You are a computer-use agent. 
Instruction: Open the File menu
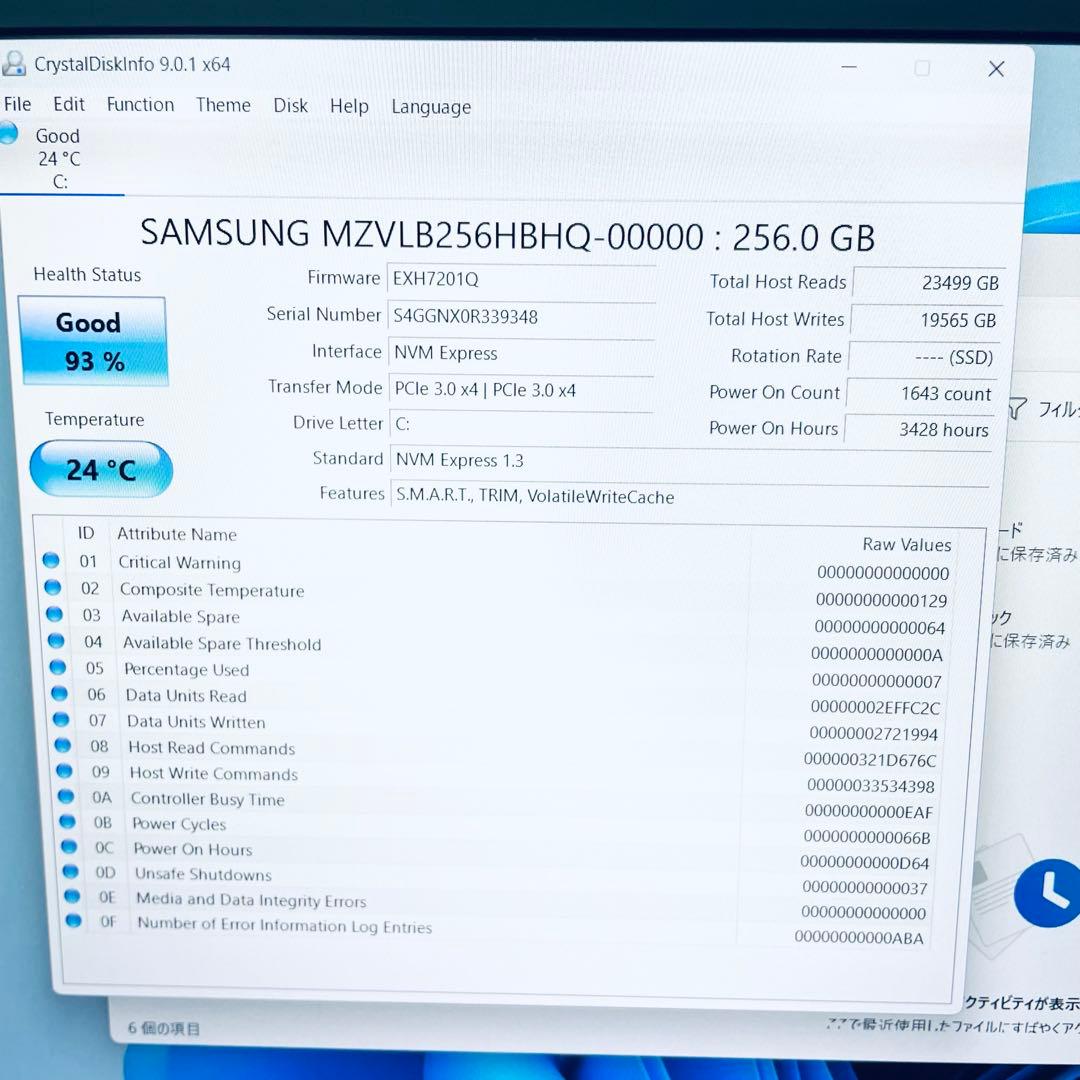coord(17,104)
